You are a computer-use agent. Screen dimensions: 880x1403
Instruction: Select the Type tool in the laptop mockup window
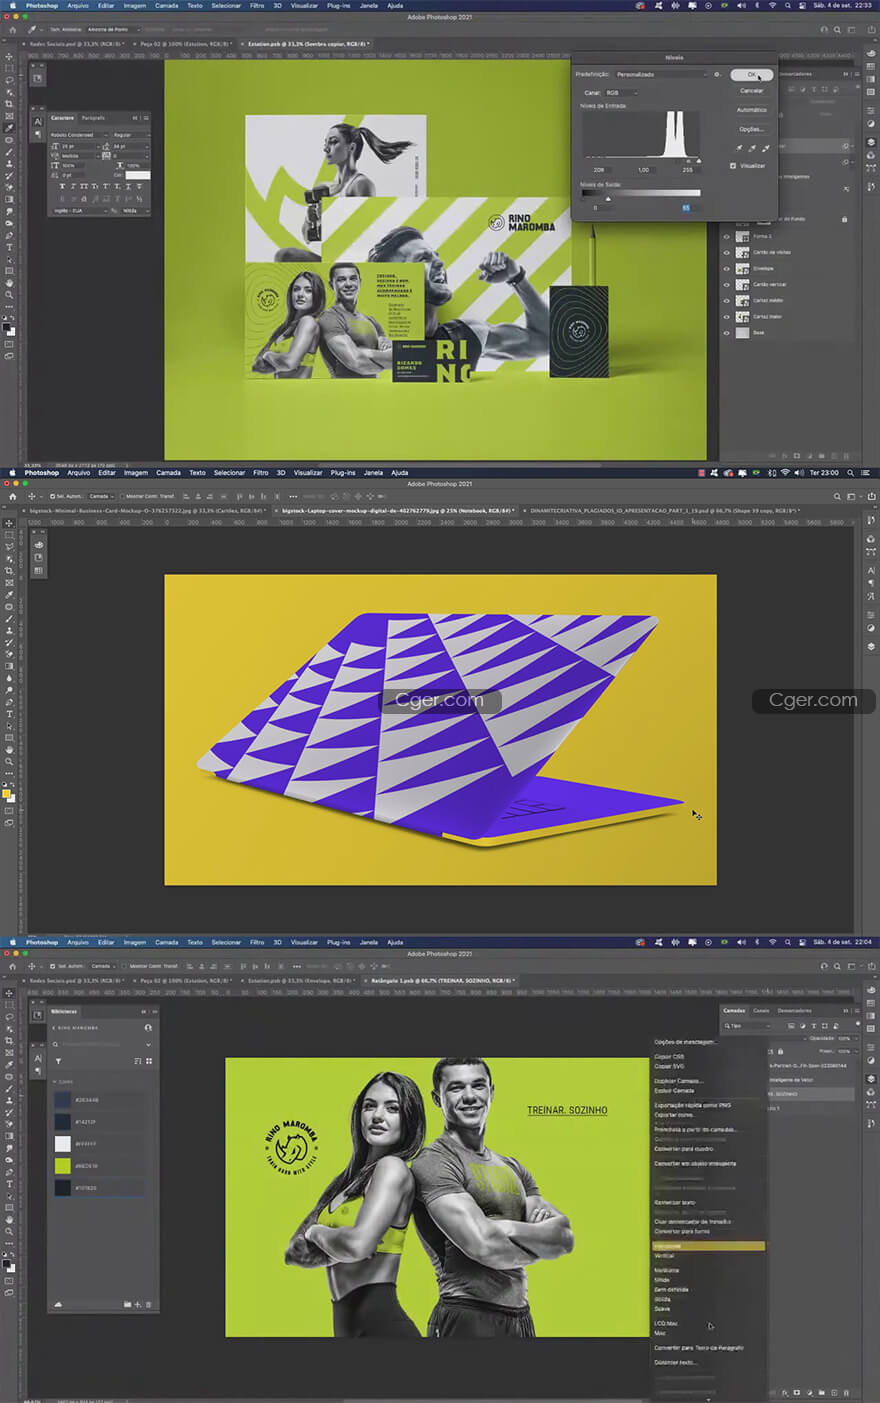tap(9, 714)
